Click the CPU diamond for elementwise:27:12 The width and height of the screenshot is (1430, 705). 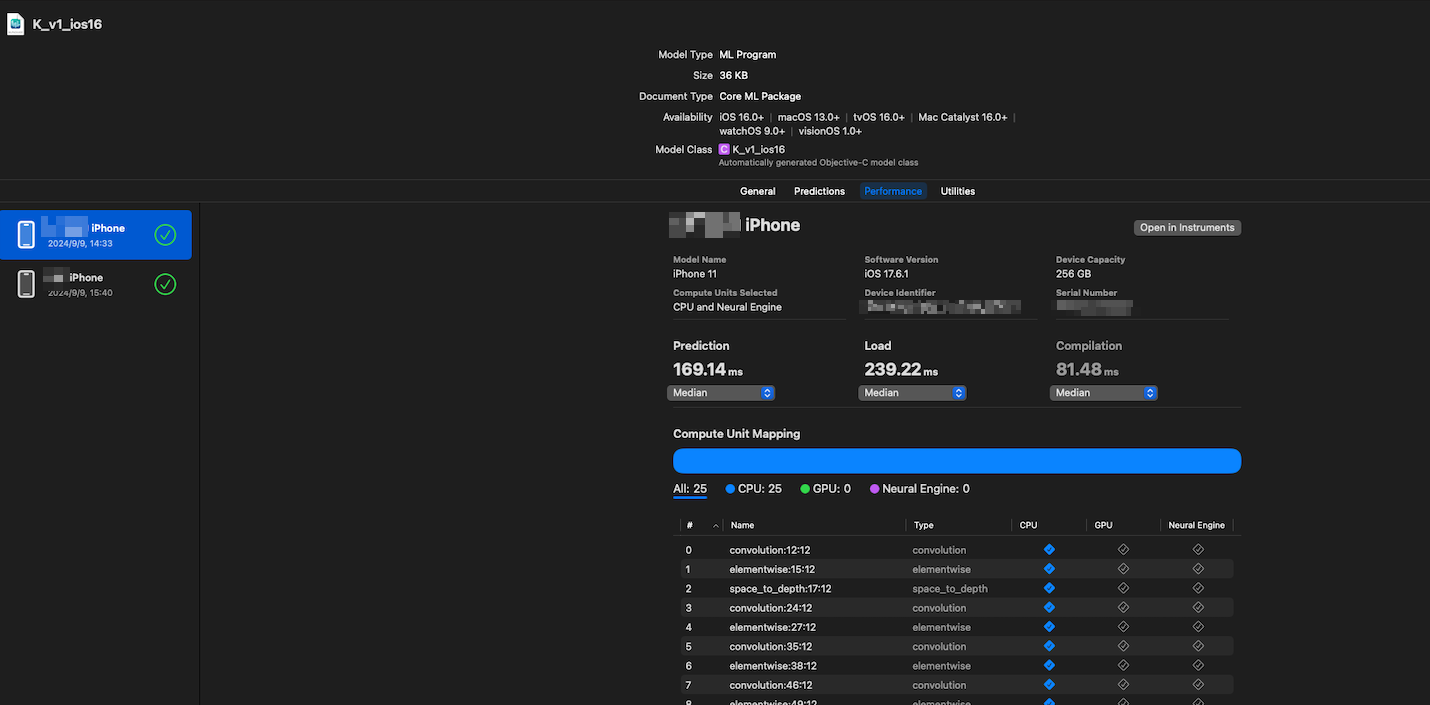(1049, 627)
